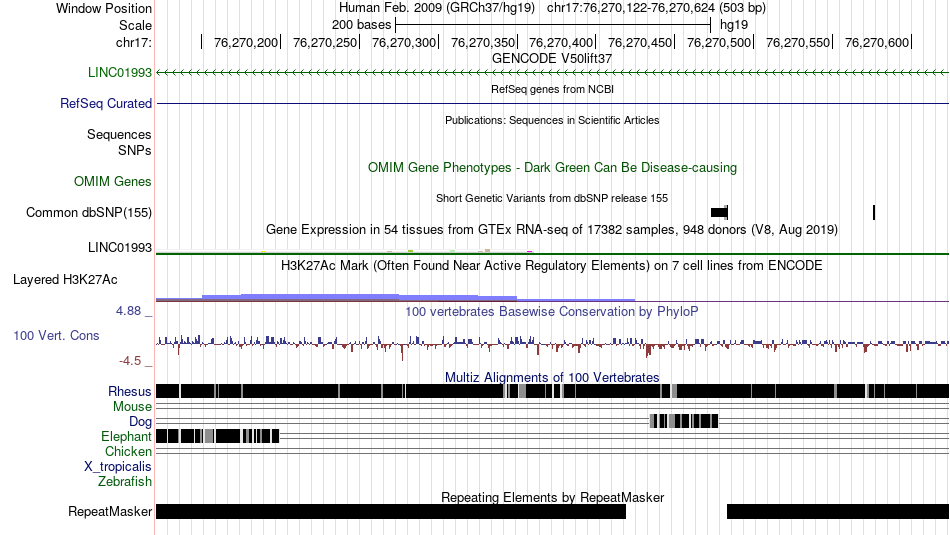Select the Layered H3K27Ac track label

click(65, 280)
